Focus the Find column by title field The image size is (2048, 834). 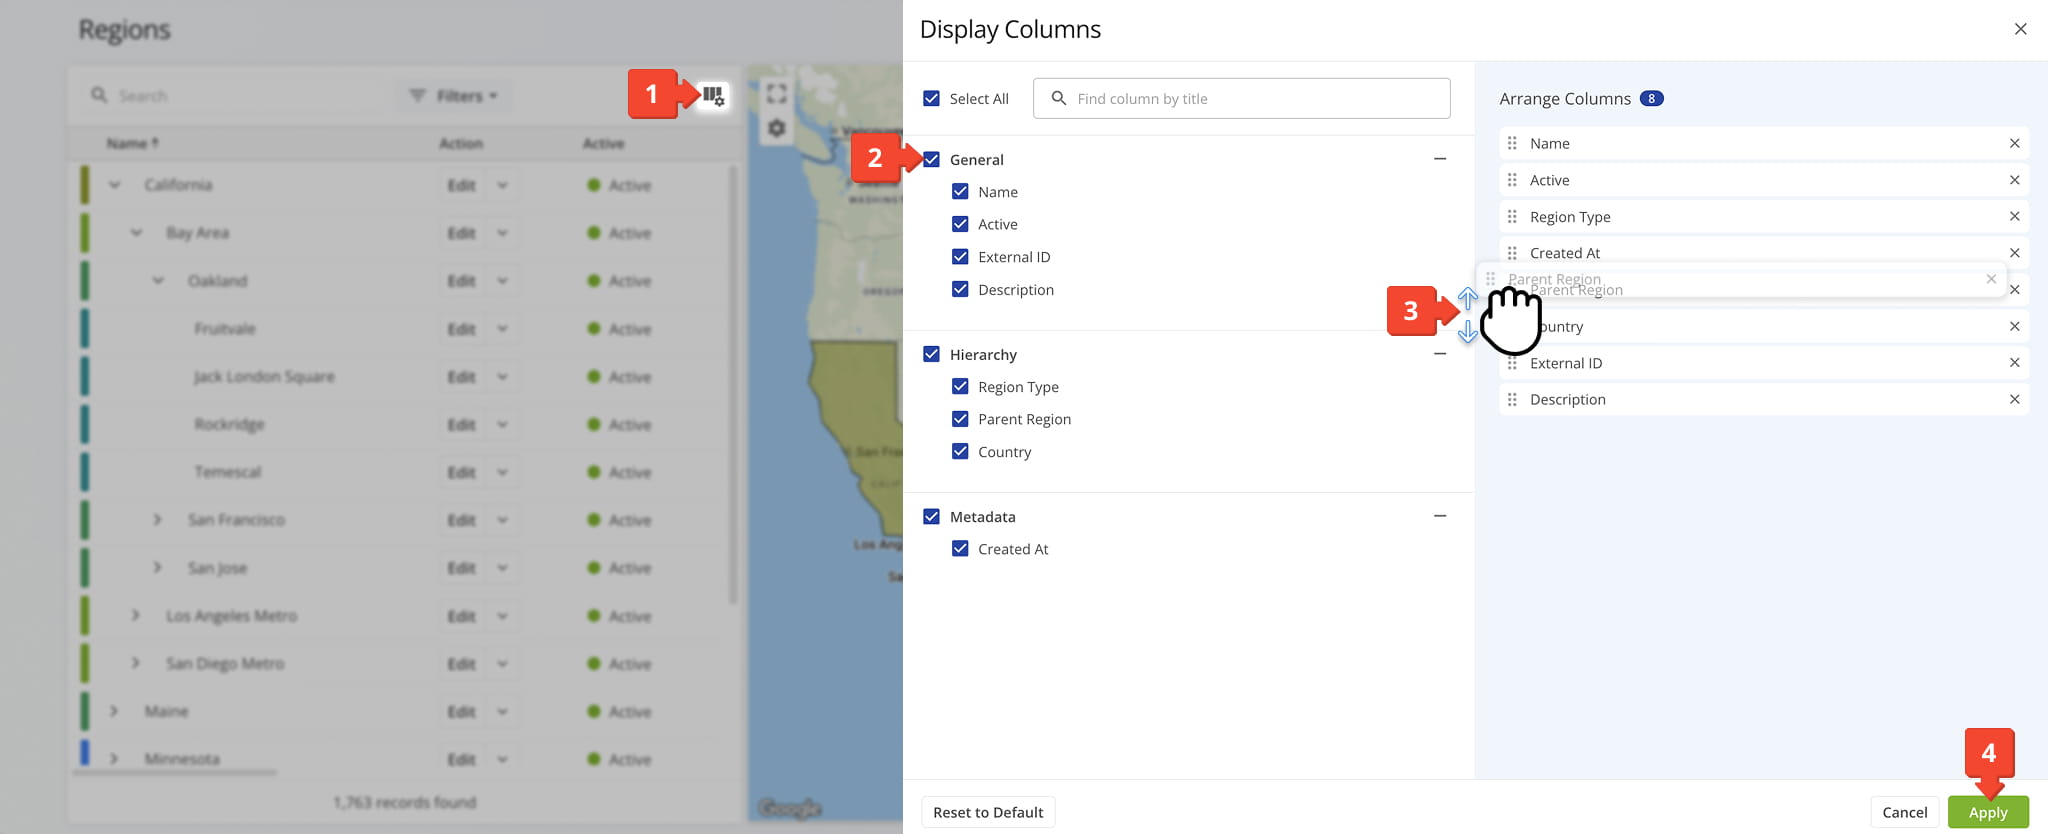pos(1241,98)
